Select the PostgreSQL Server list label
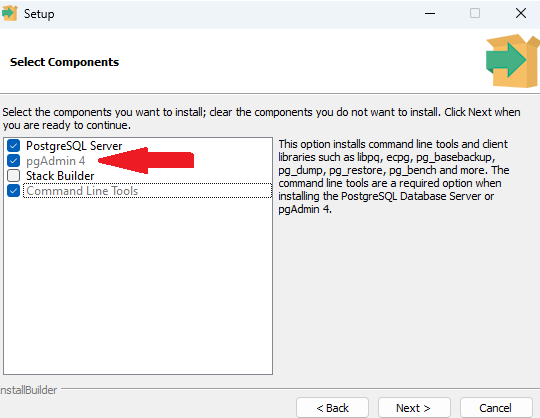 (x=74, y=146)
